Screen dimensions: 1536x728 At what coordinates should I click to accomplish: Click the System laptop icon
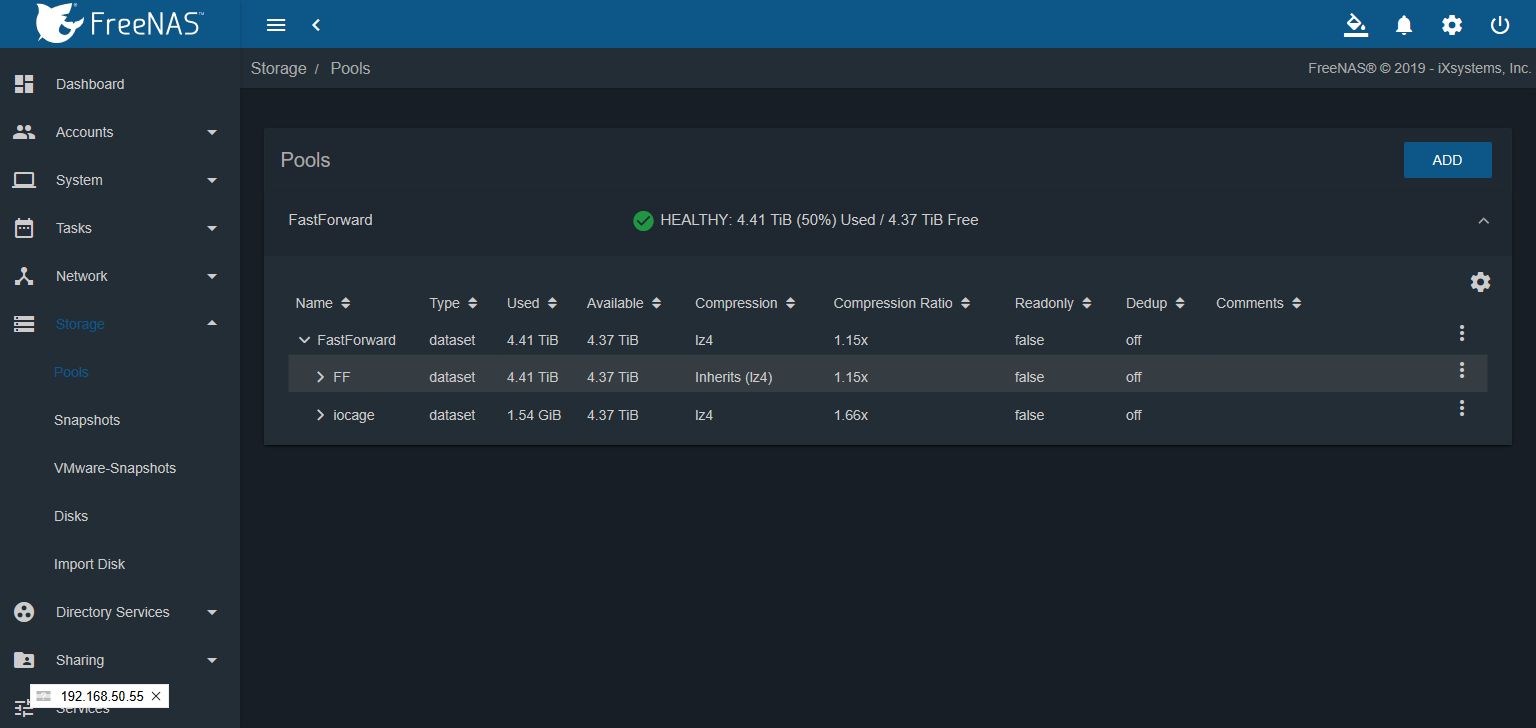(24, 180)
